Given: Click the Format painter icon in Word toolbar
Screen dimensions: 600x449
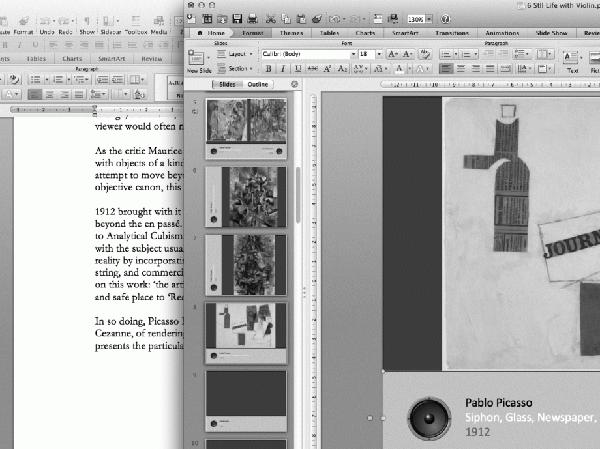Looking at the screenshot, I should coord(24,21).
